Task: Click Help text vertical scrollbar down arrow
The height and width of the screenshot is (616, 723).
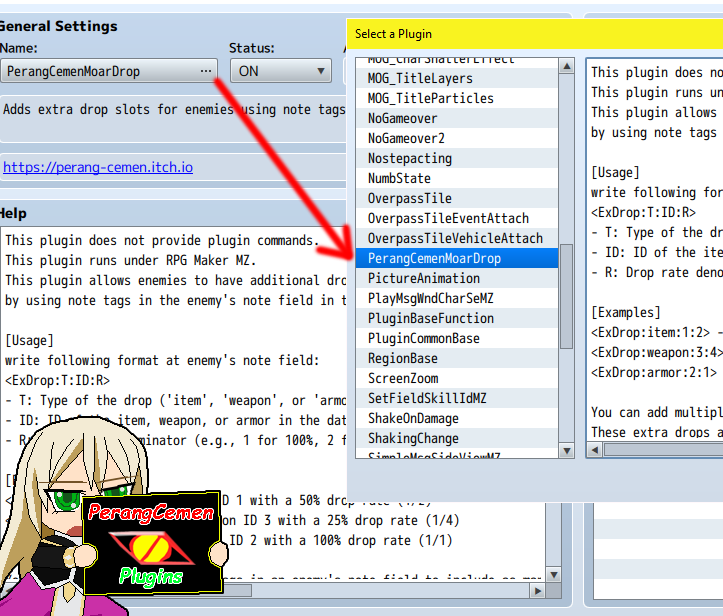Action: point(554,575)
